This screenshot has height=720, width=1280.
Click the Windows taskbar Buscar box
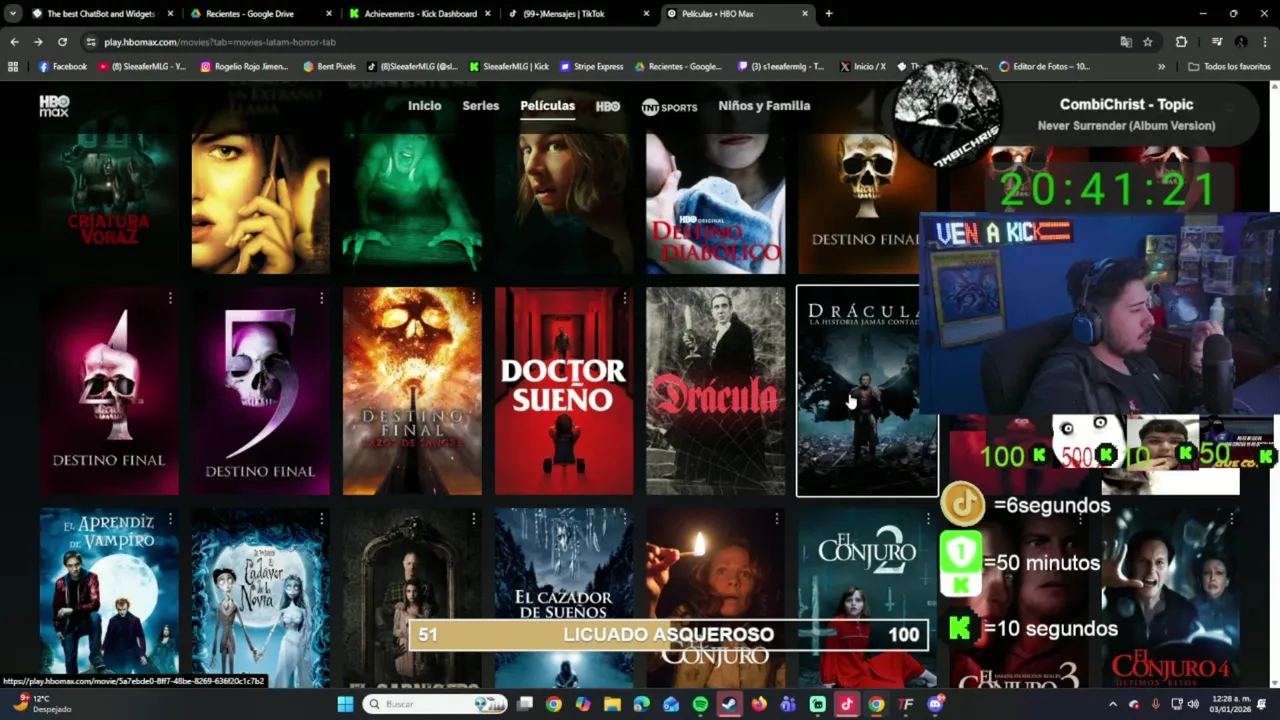[x=435, y=704]
